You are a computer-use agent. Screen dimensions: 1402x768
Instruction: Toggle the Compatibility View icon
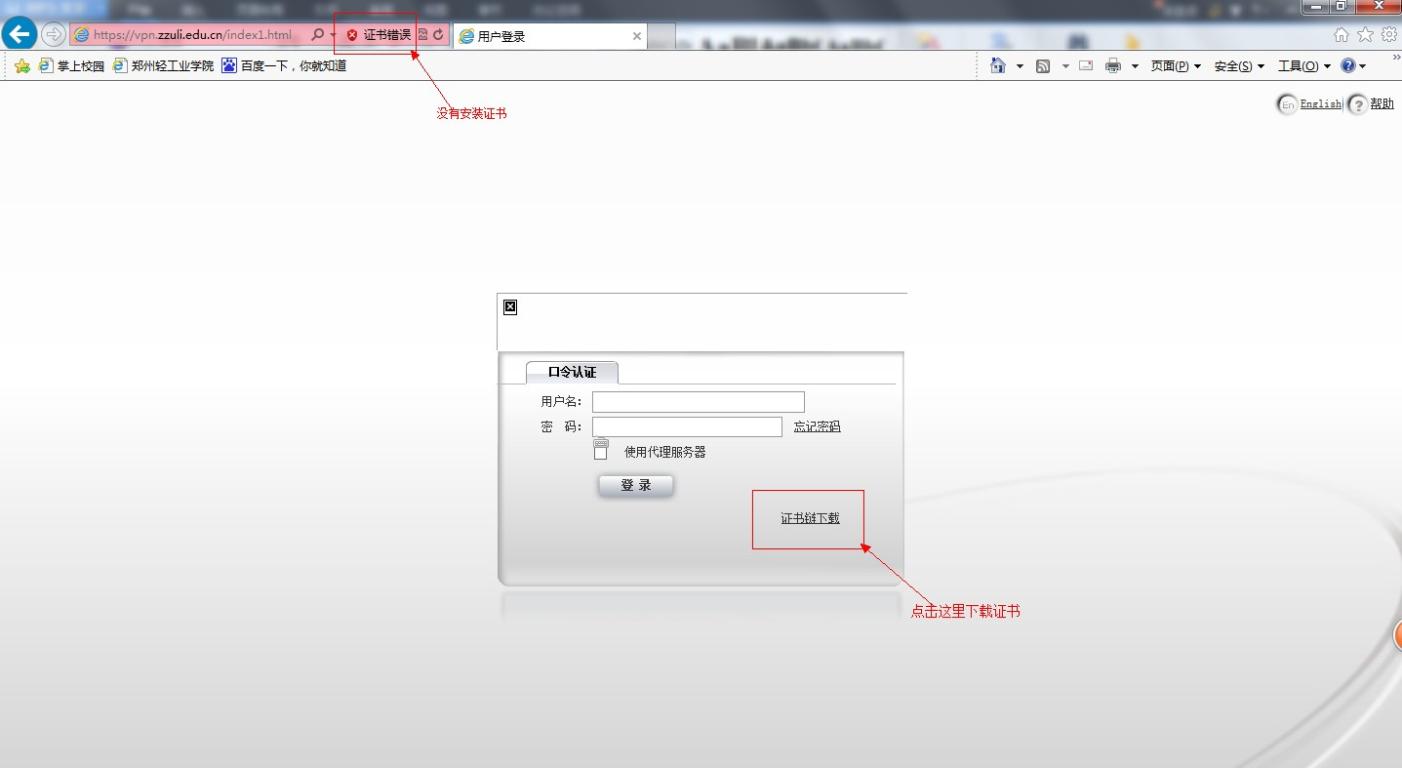coord(423,35)
